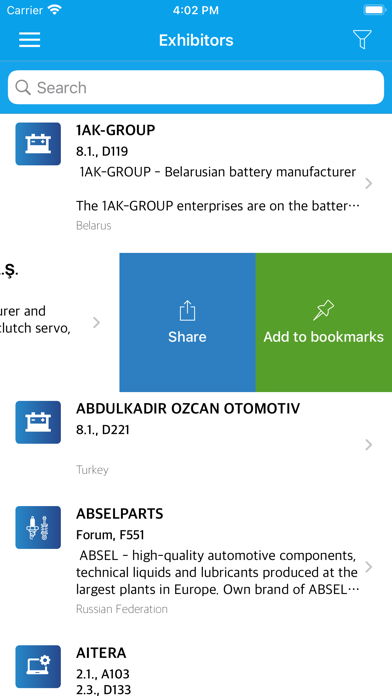The height and width of the screenshot is (696, 392).
Task: Expand the swiped row's chevron
Action: coord(96,322)
